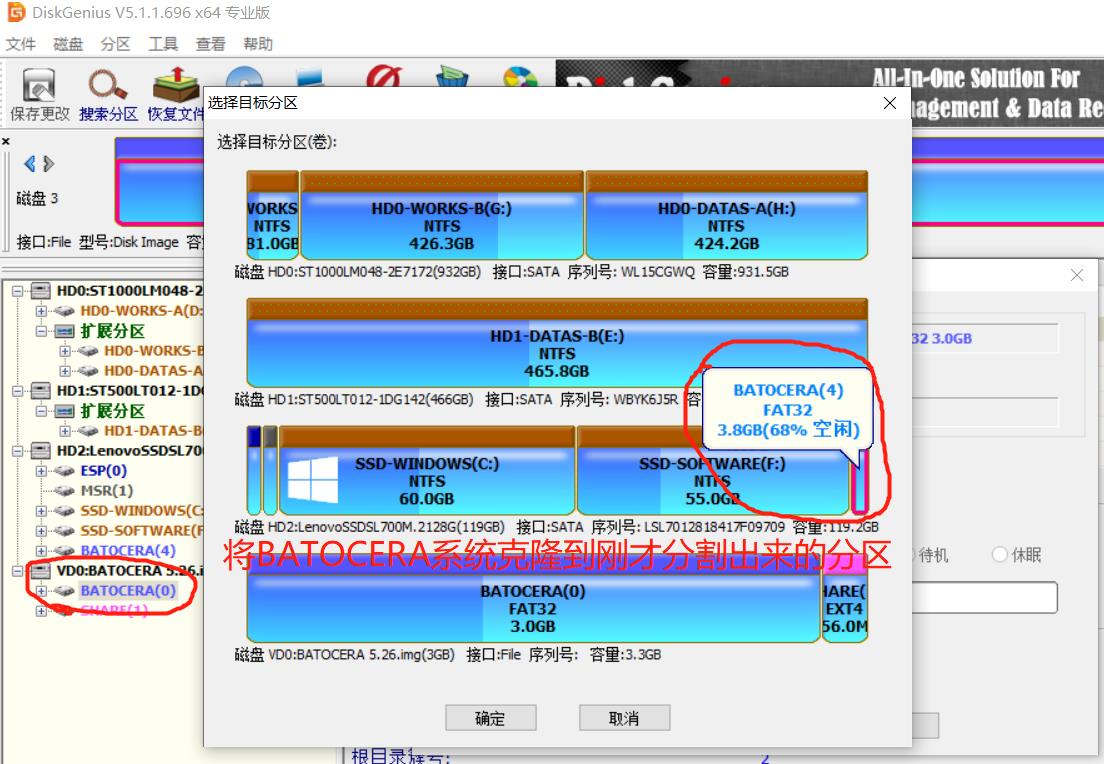This screenshot has width=1104, height=764.
Task: Select HD0-WORKS-A(D: label in tree
Action: (x=142, y=311)
